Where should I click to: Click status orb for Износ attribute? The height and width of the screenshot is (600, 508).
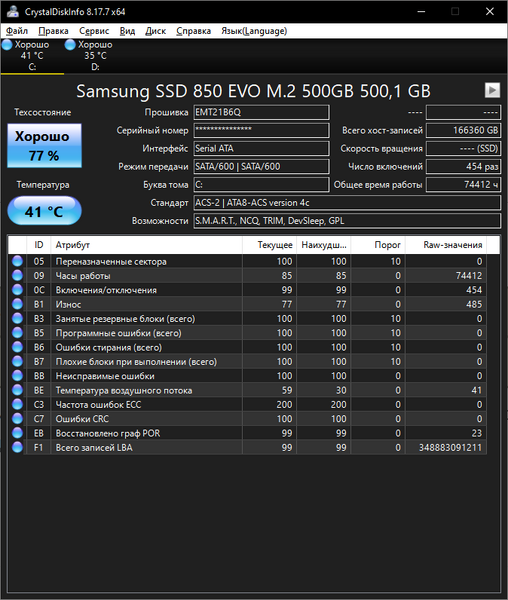[x=17, y=304]
